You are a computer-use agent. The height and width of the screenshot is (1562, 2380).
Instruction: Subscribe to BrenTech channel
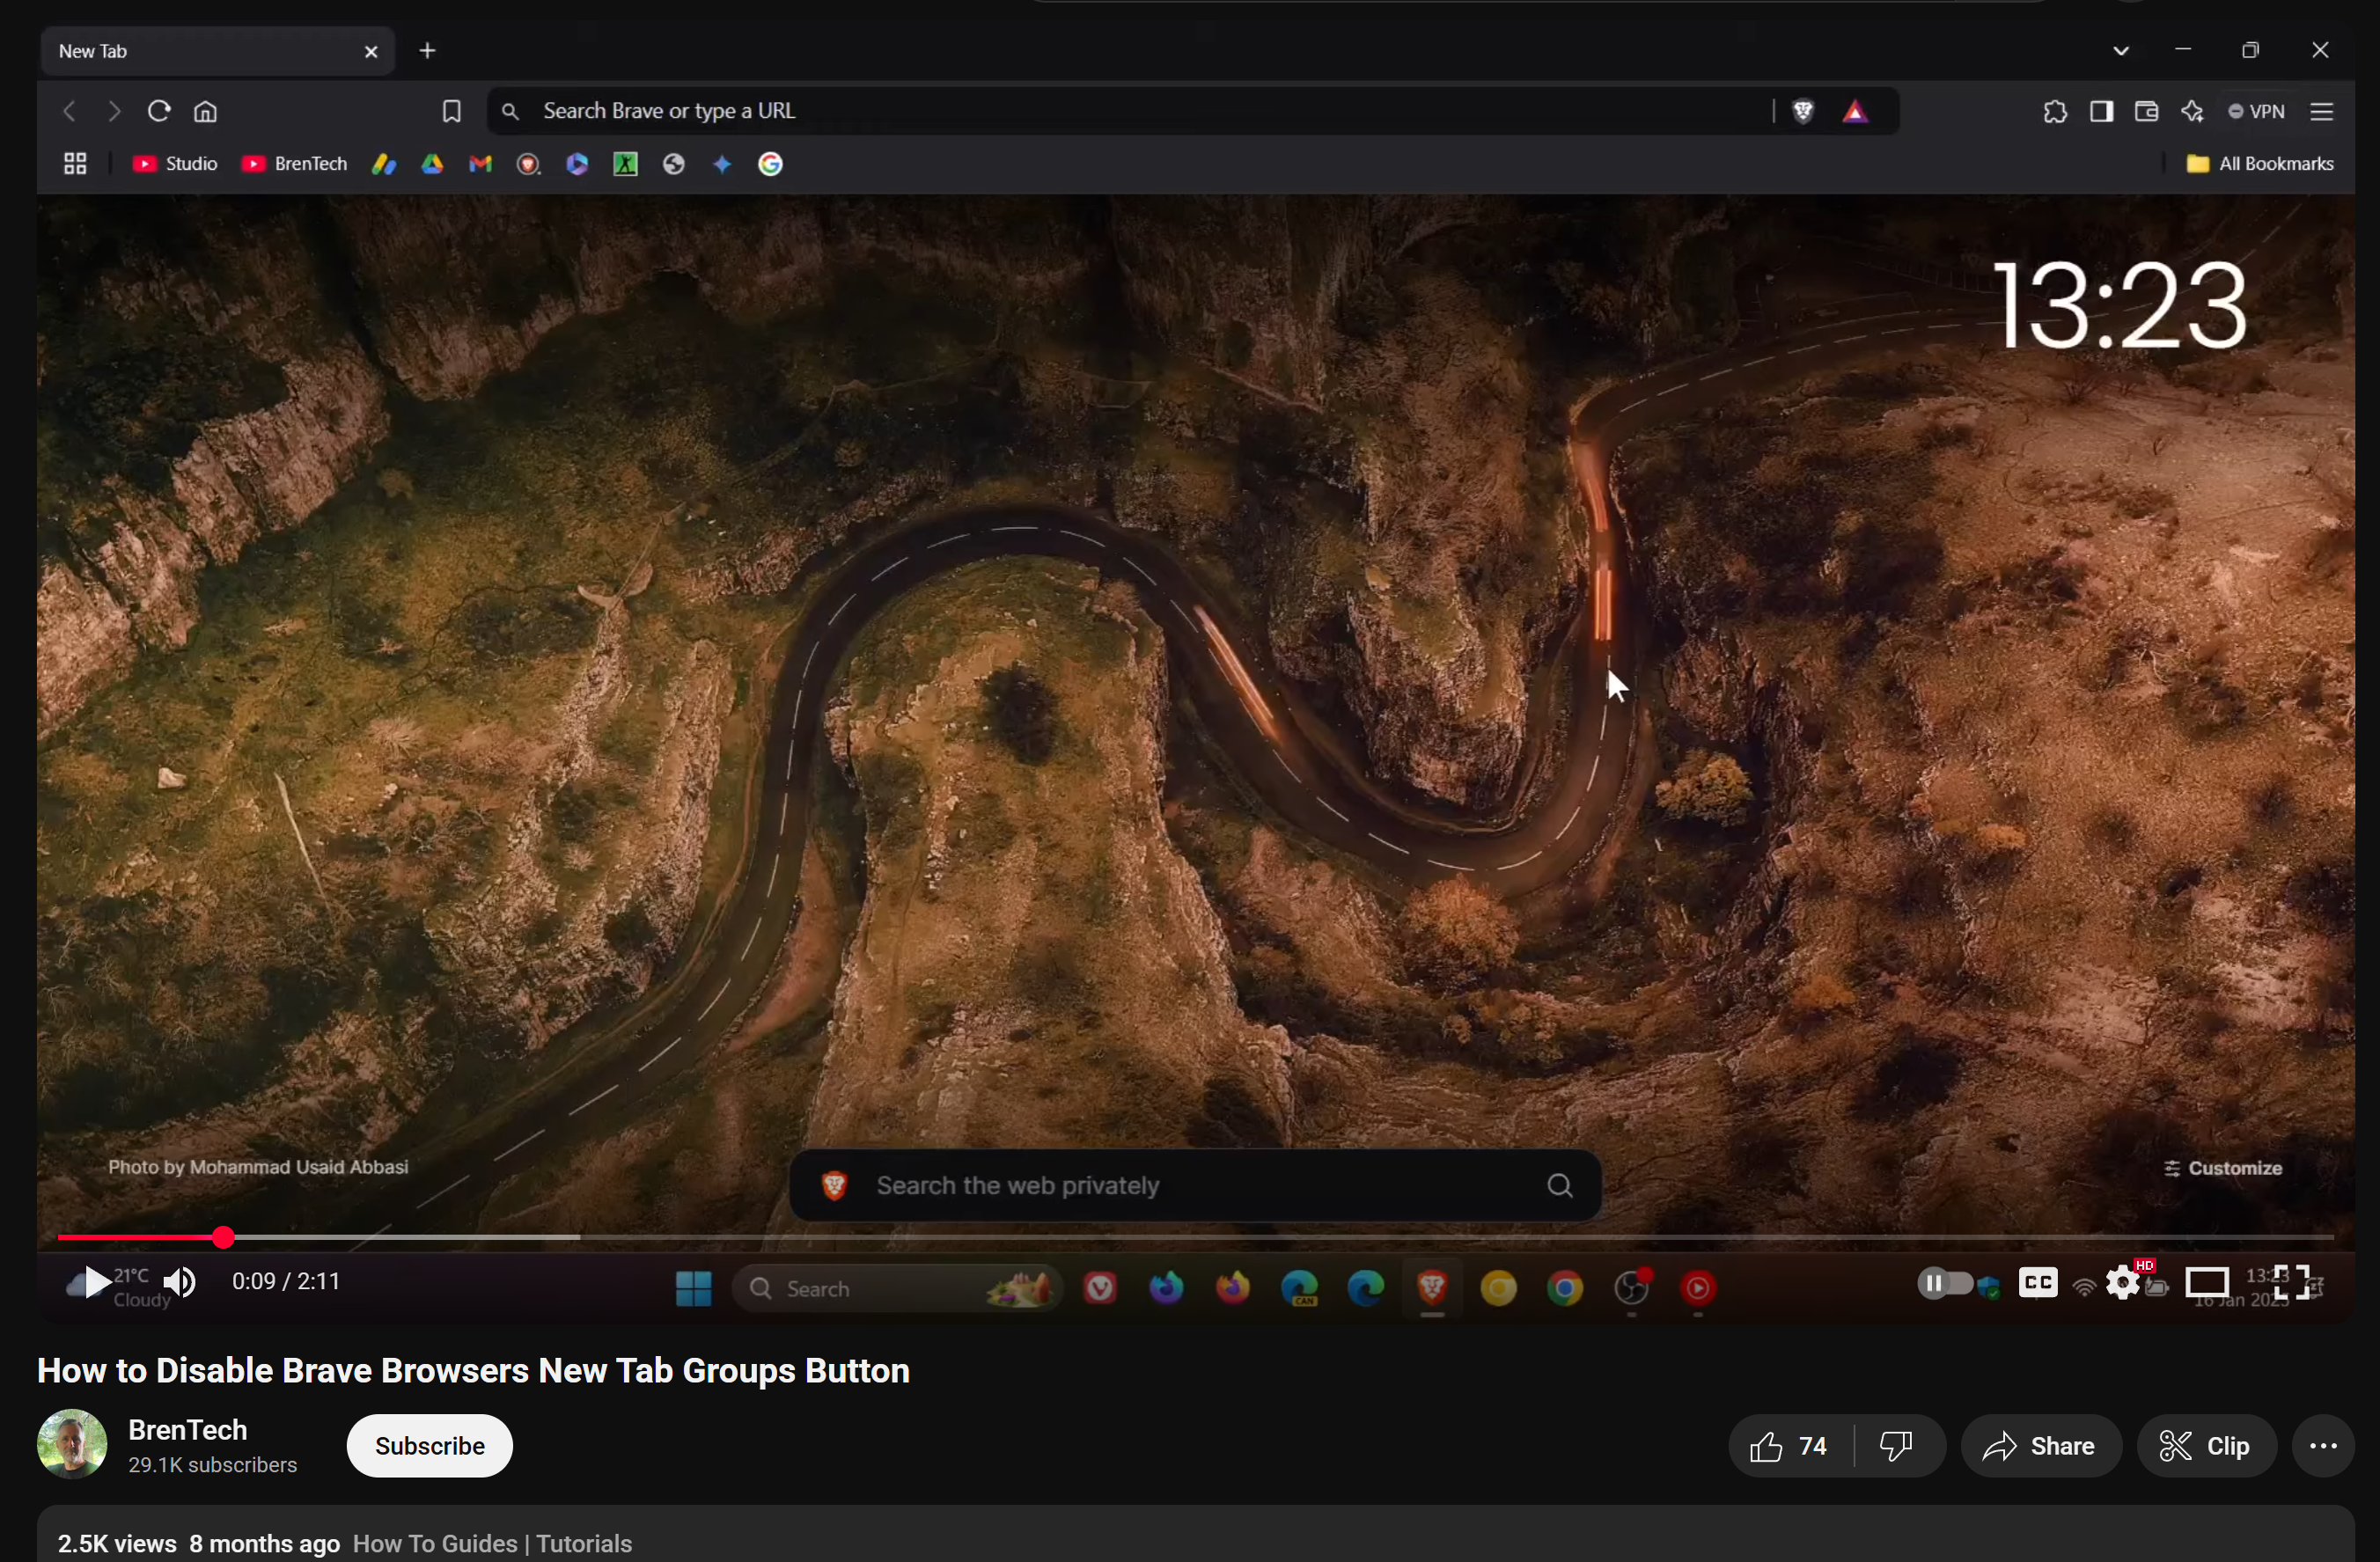click(429, 1446)
